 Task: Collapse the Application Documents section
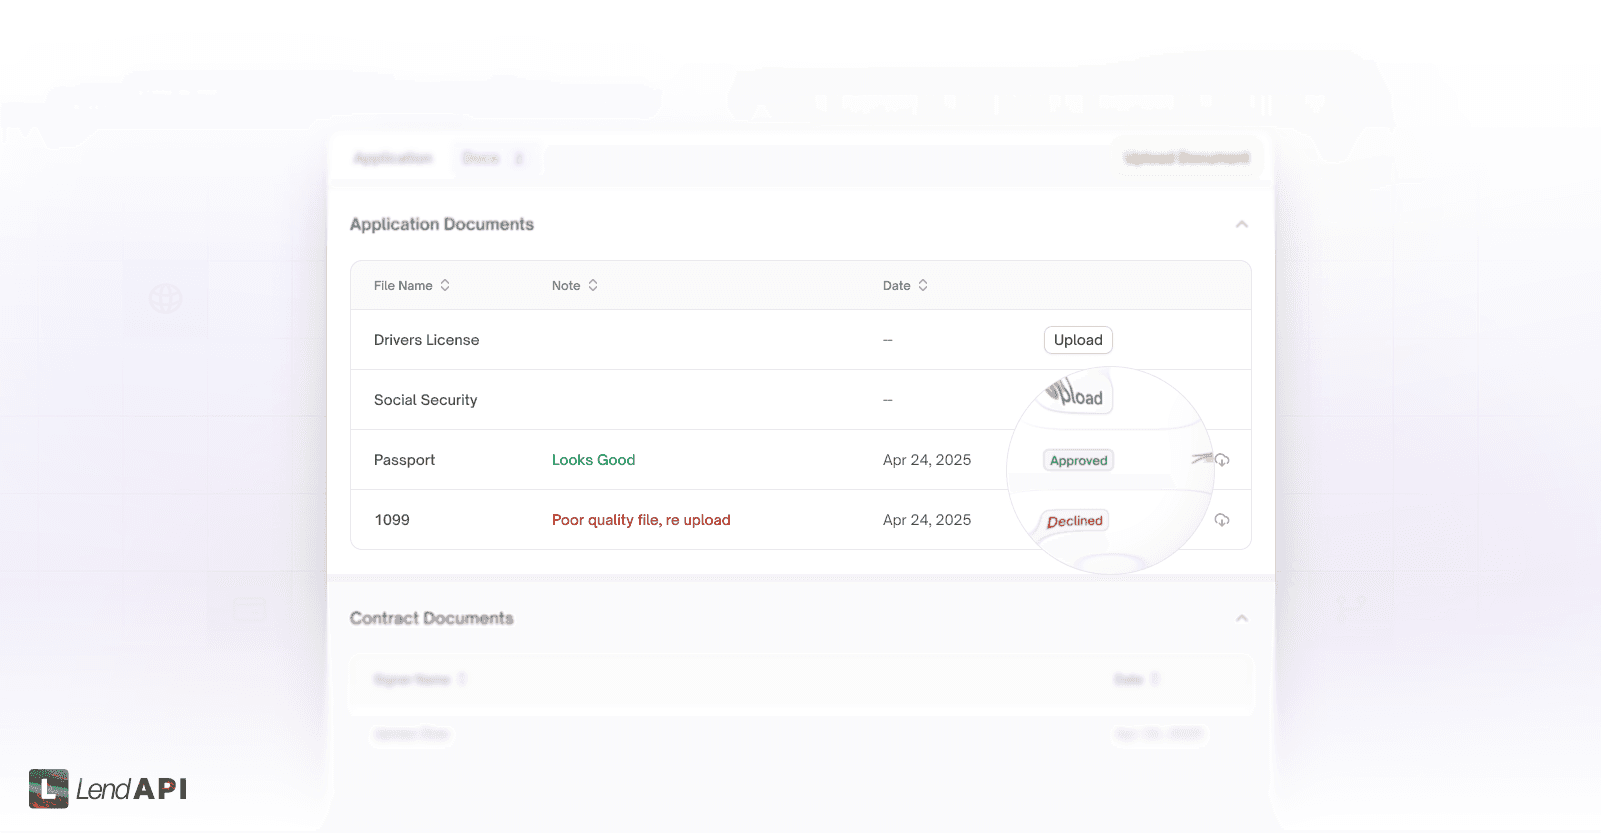tap(1242, 224)
